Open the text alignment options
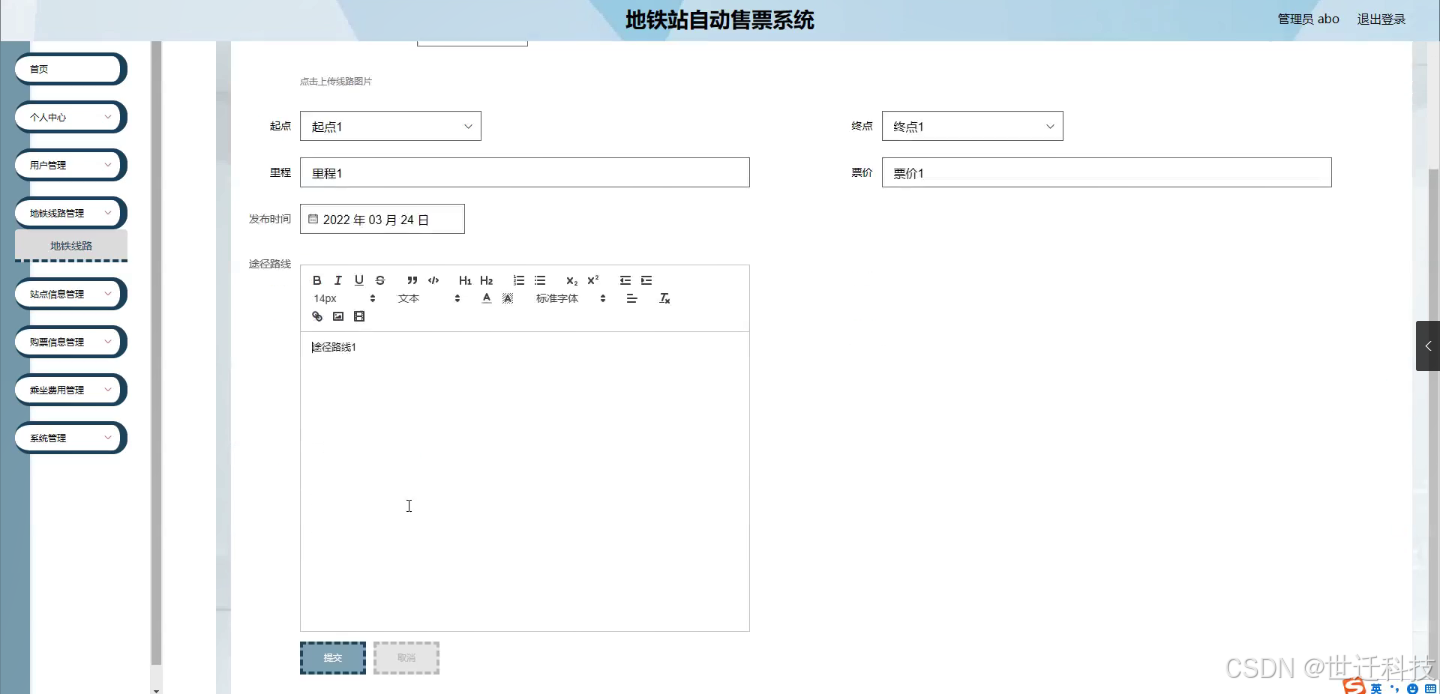 point(632,299)
